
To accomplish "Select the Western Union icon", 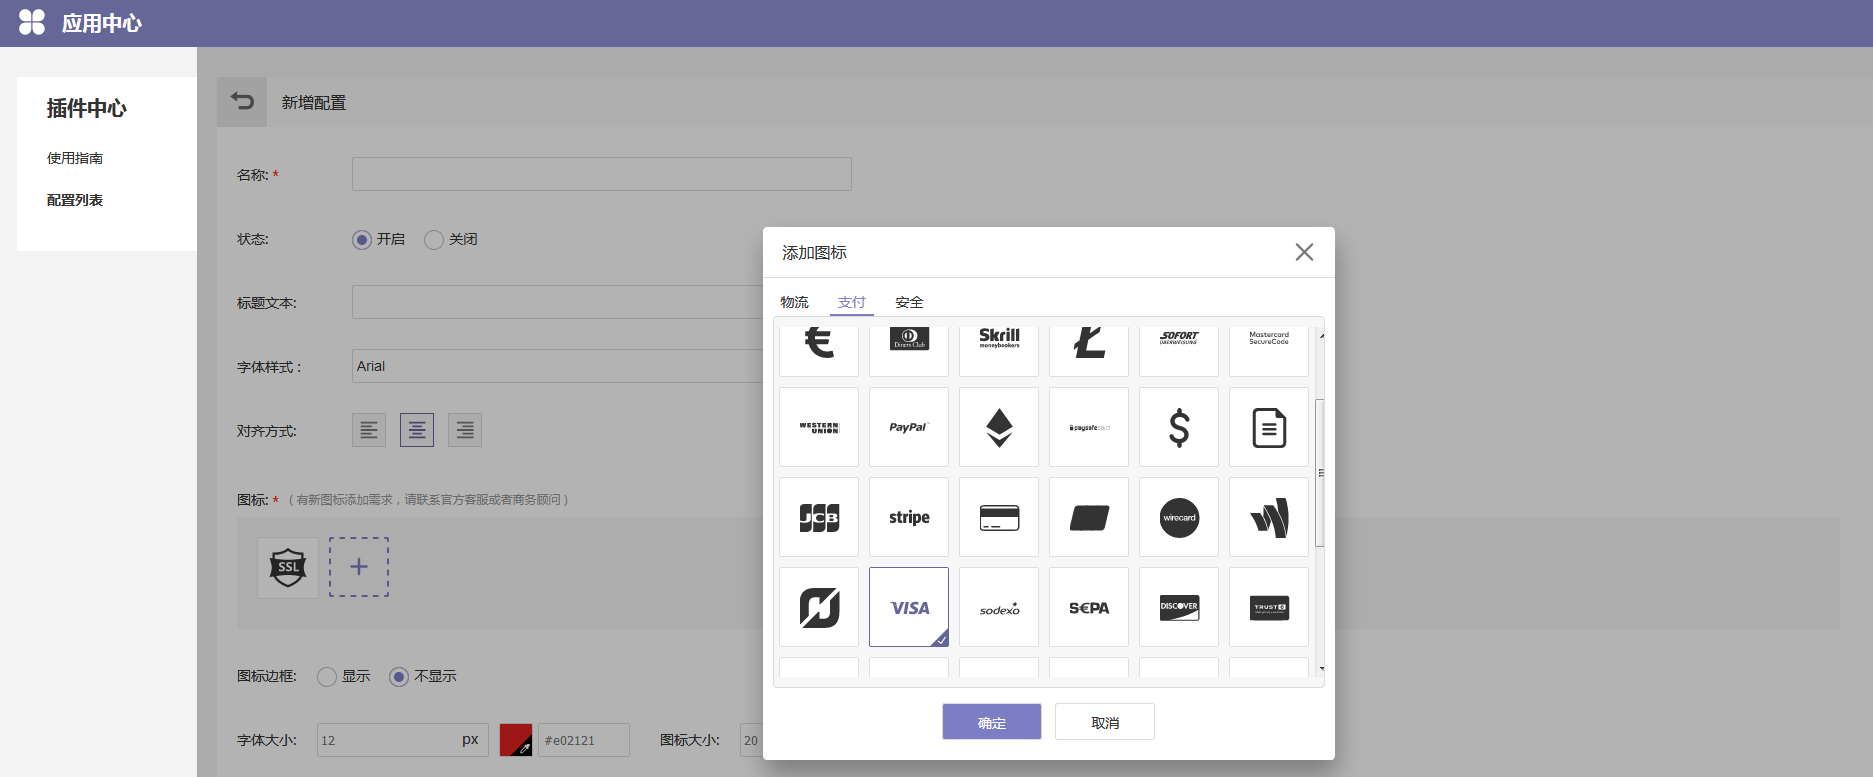I will point(819,427).
